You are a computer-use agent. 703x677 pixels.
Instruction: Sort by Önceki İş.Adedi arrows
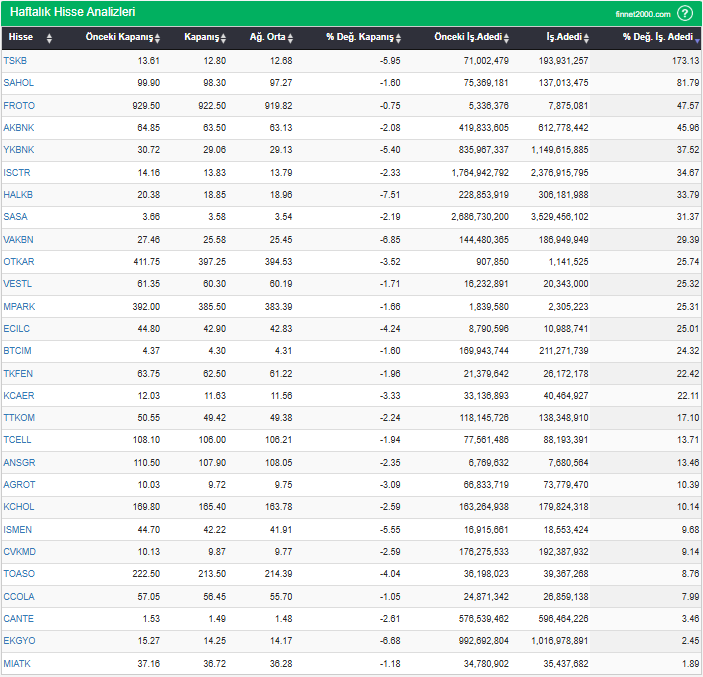506,38
